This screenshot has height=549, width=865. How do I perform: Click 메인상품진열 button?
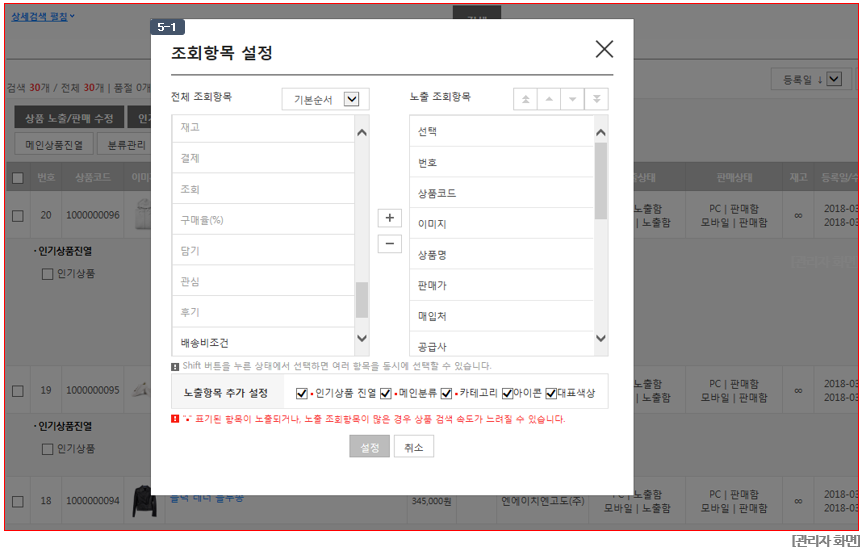coord(54,145)
